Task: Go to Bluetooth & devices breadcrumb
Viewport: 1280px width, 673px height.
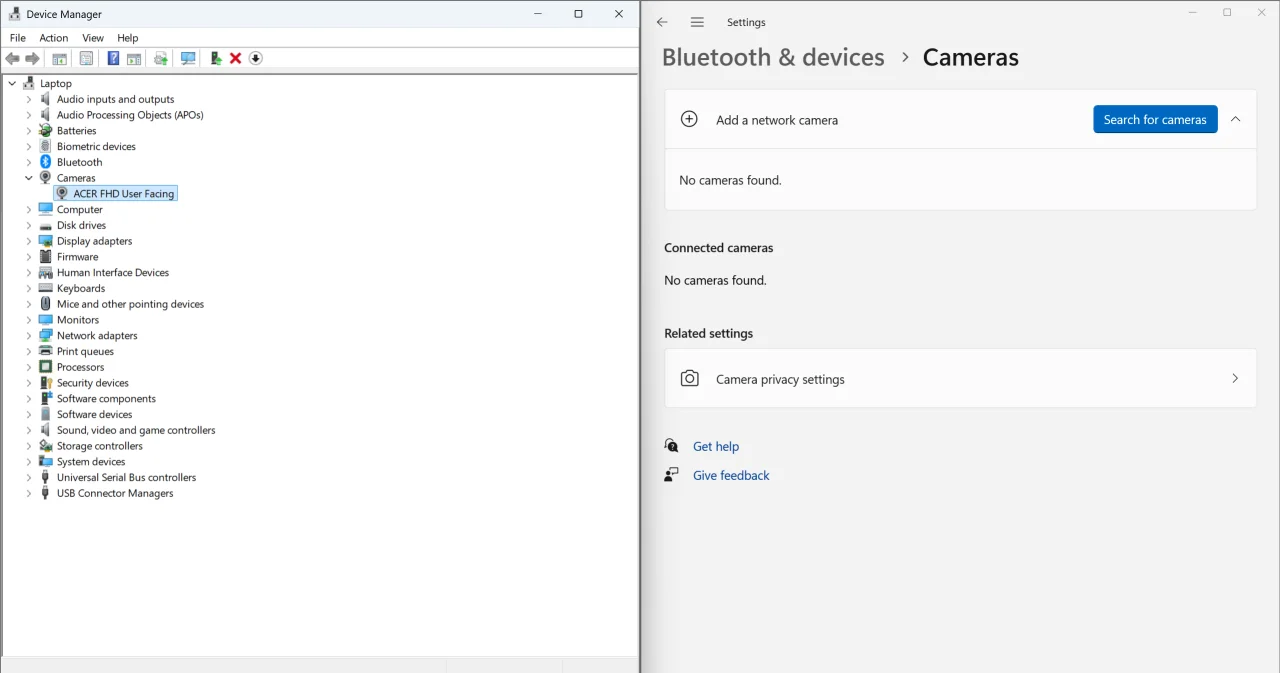Action: click(x=773, y=57)
